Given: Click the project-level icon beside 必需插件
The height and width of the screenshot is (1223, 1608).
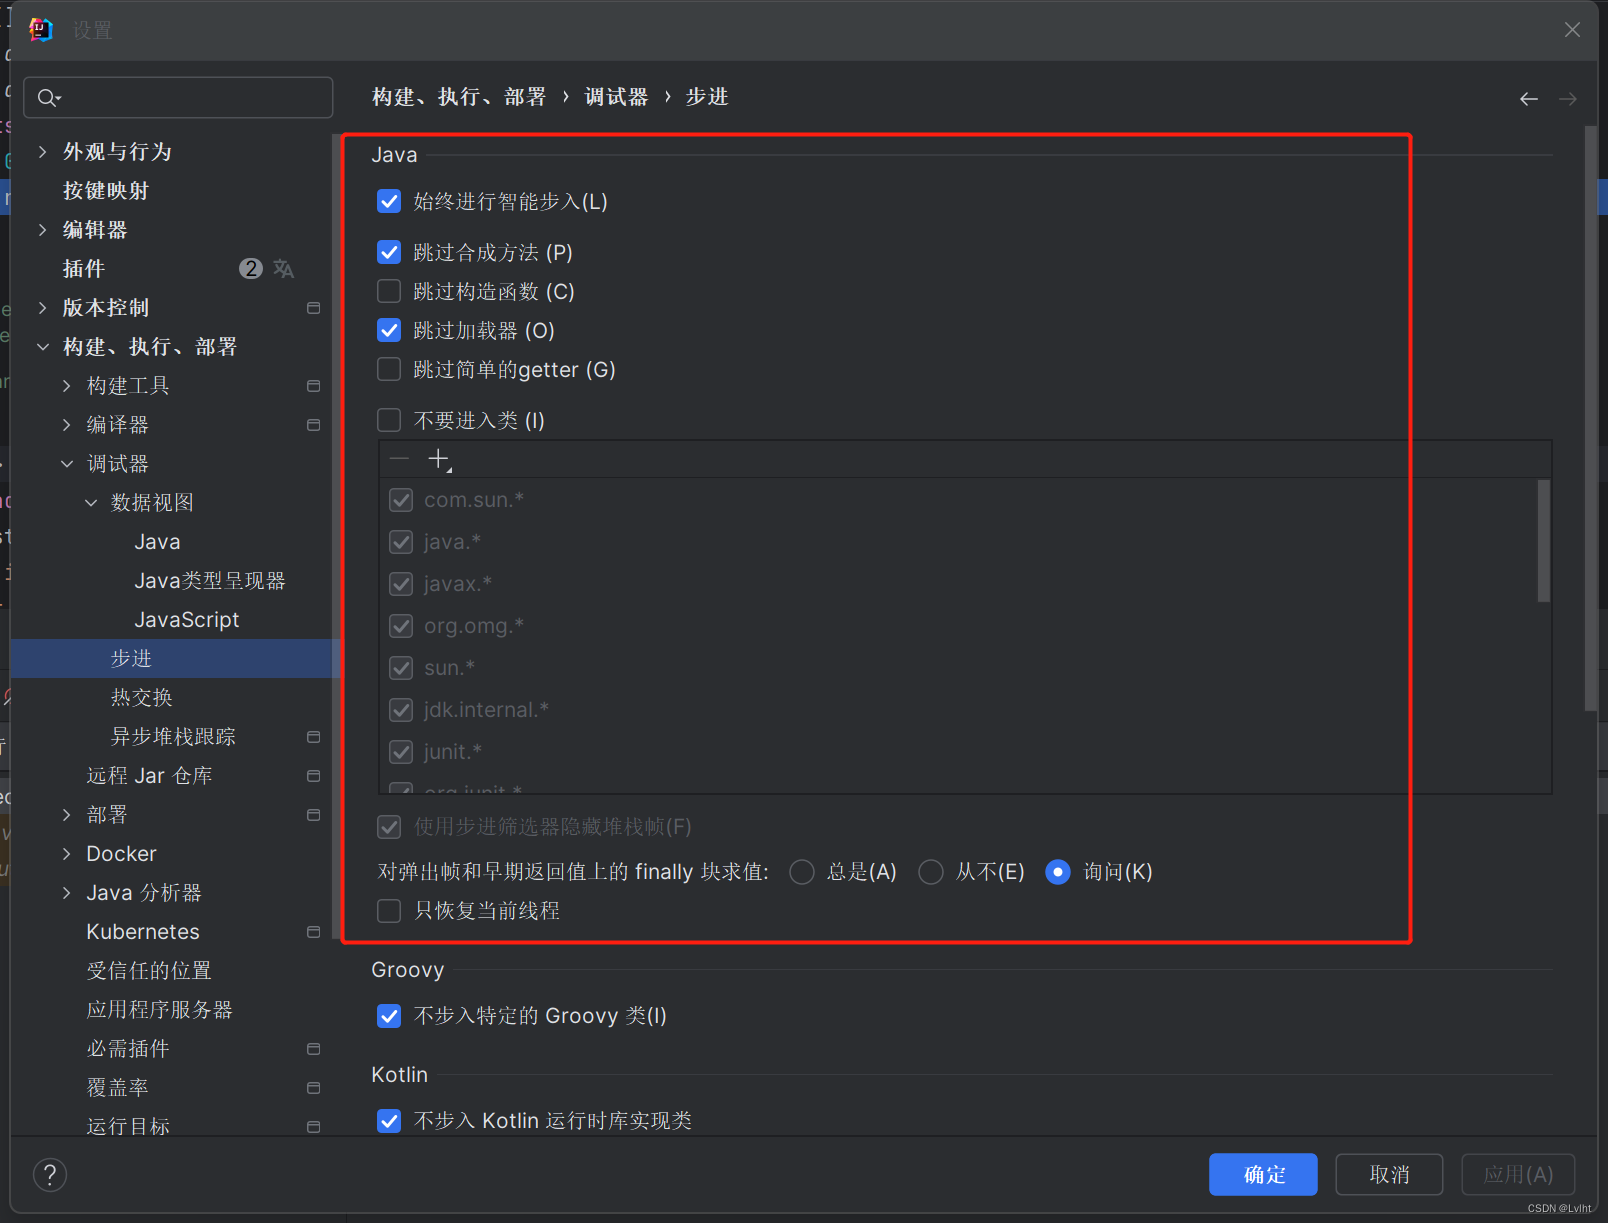Looking at the screenshot, I should pyautogui.click(x=313, y=1049).
